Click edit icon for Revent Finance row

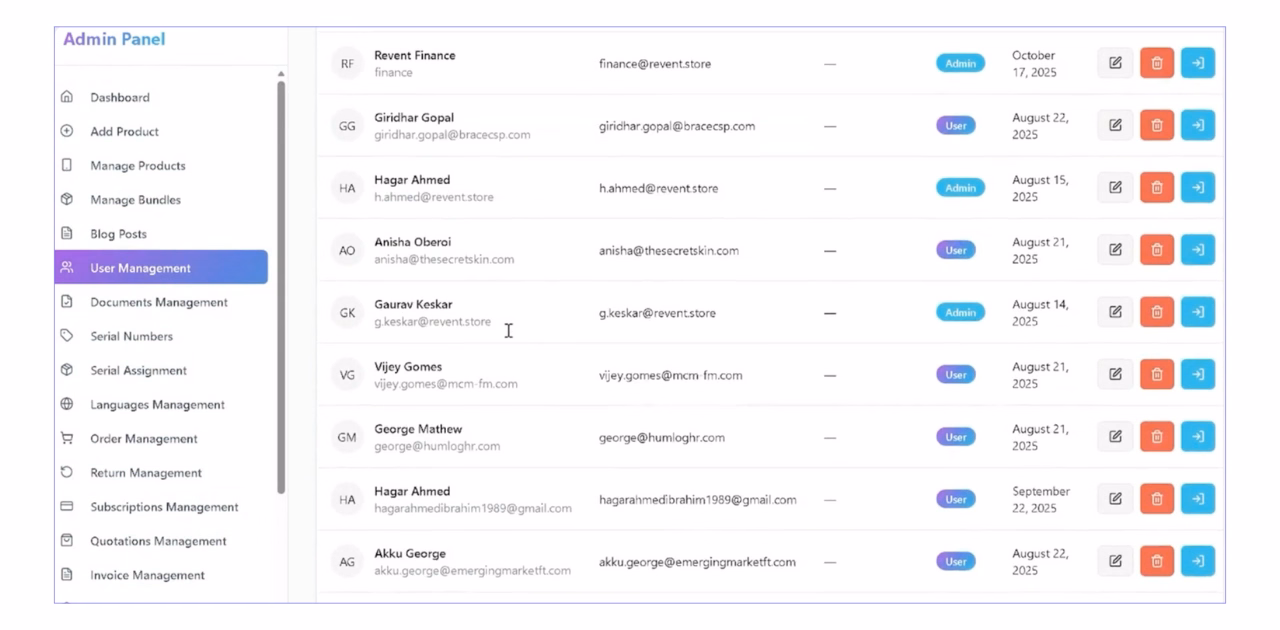pos(1115,63)
